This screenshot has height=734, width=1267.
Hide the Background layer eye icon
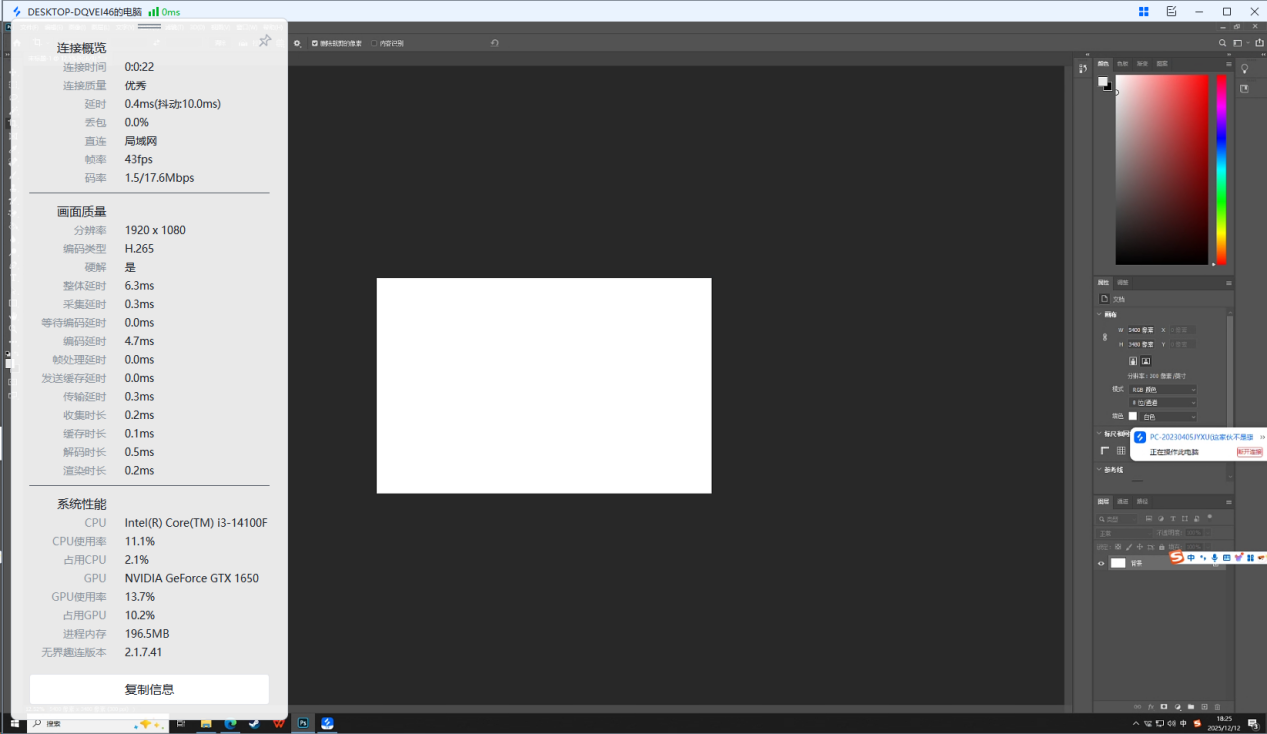coord(1101,563)
